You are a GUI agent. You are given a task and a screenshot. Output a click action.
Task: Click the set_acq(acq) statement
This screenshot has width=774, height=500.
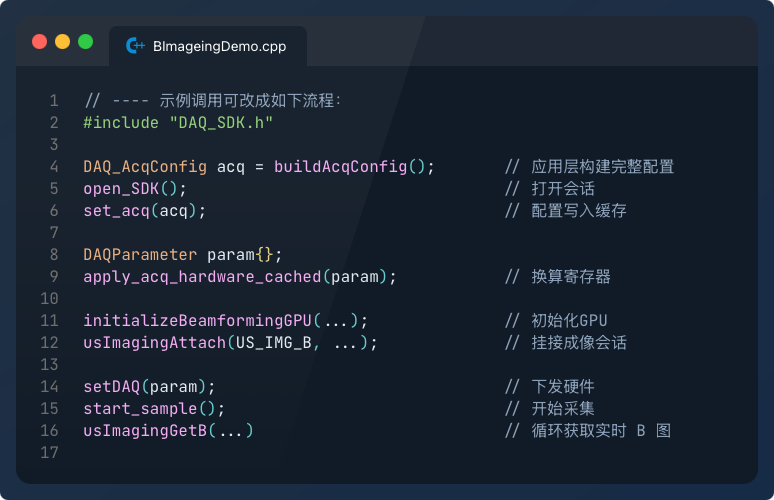[x=144, y=211]
